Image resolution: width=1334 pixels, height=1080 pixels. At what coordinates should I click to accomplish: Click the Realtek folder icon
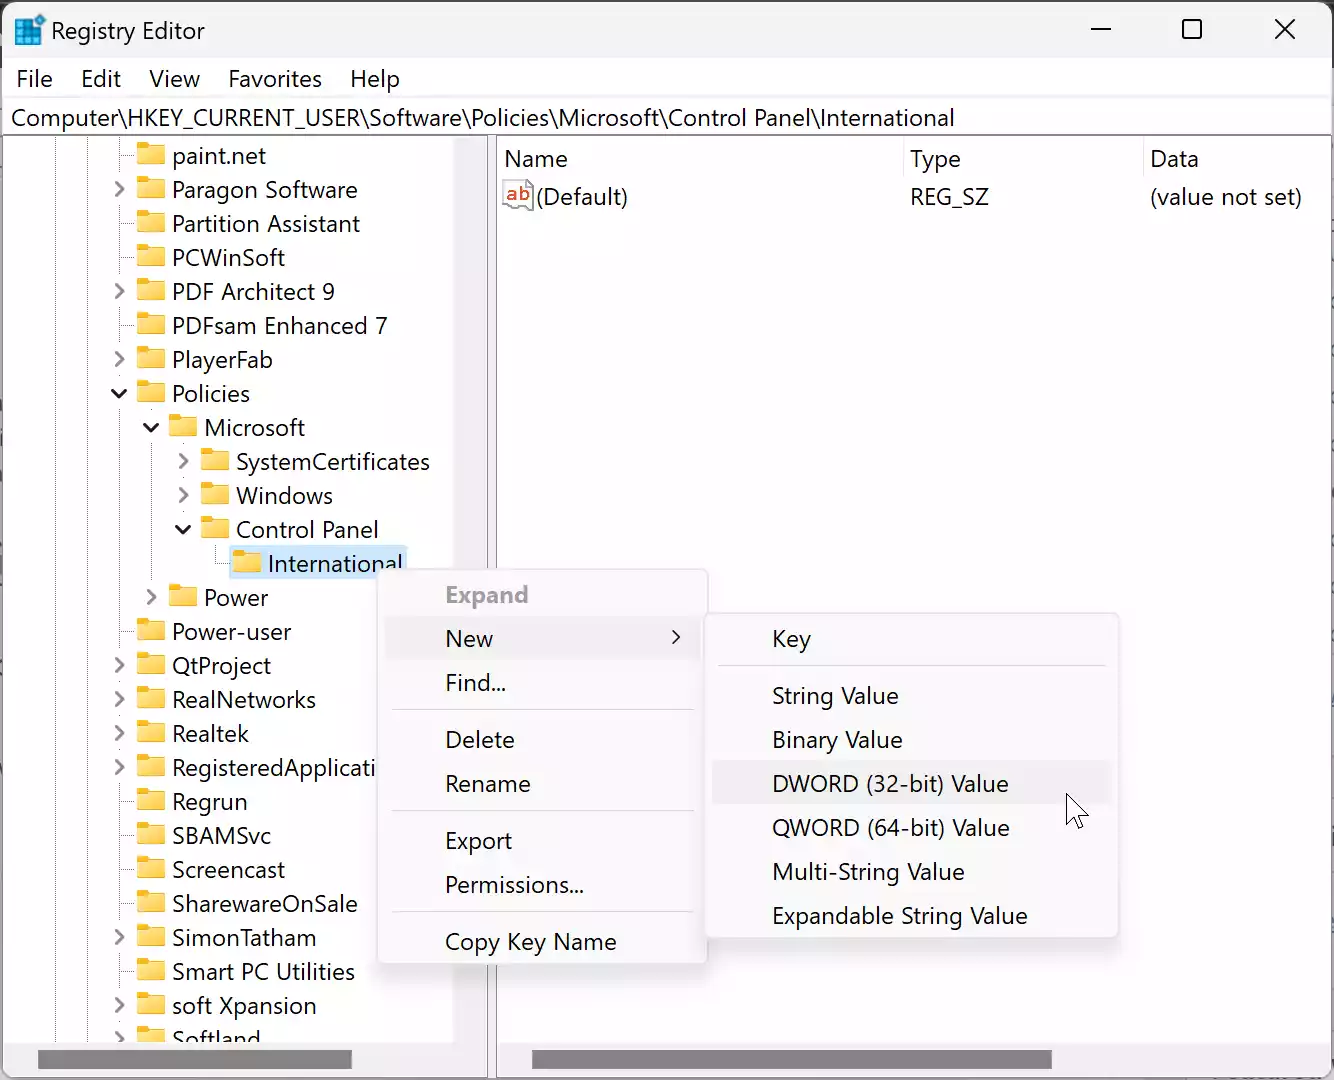point(151,733)
